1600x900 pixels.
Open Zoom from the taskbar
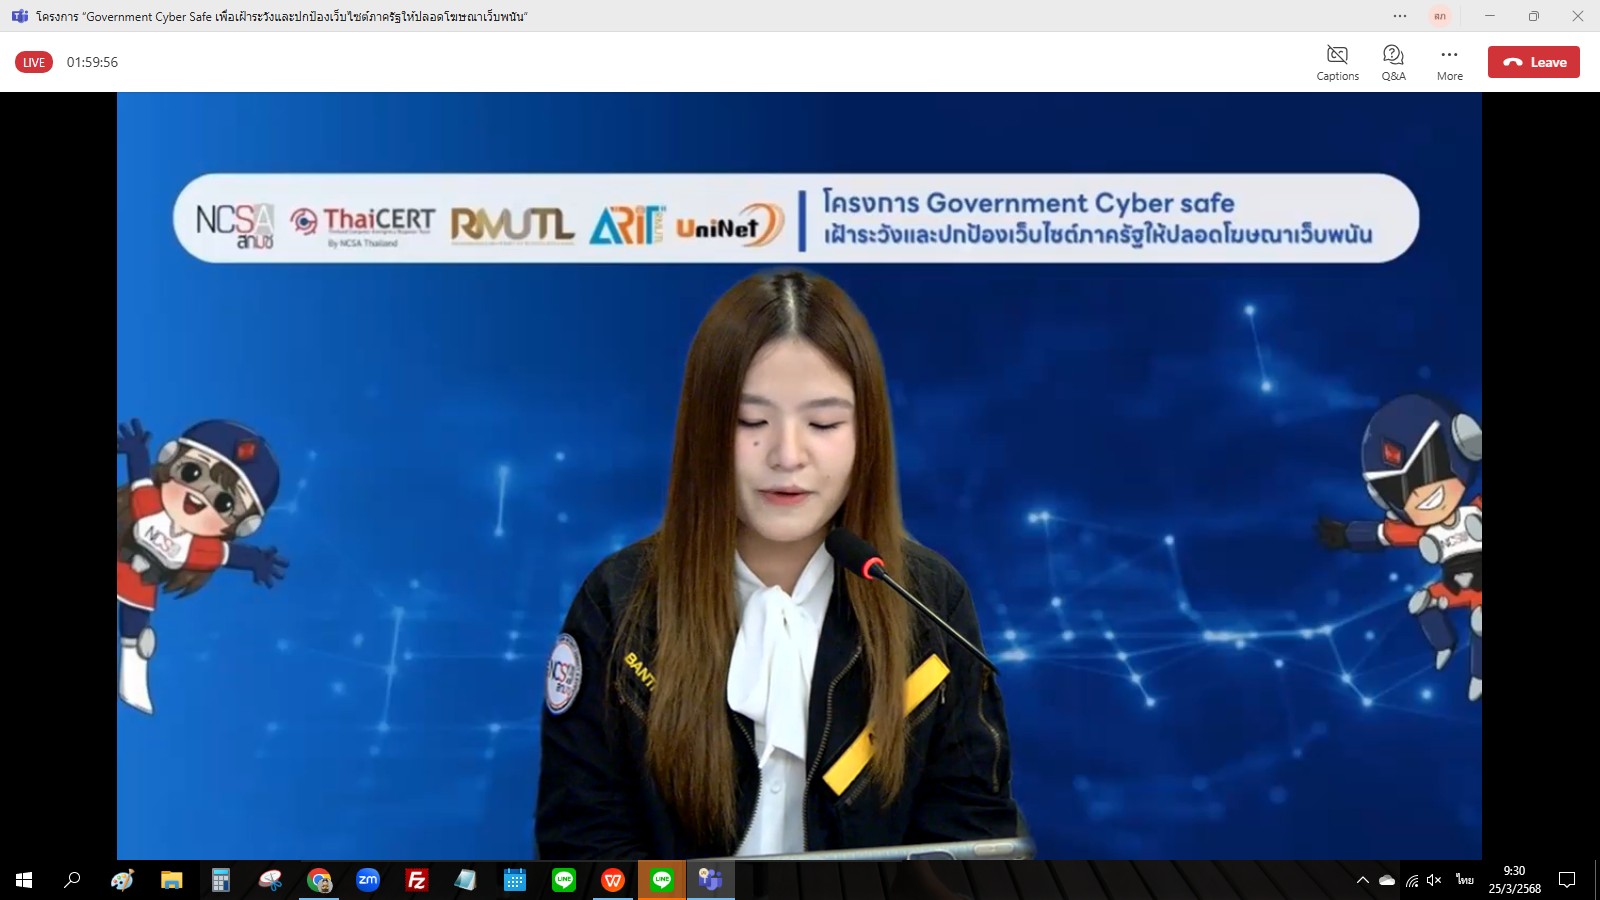coord(368,880)
